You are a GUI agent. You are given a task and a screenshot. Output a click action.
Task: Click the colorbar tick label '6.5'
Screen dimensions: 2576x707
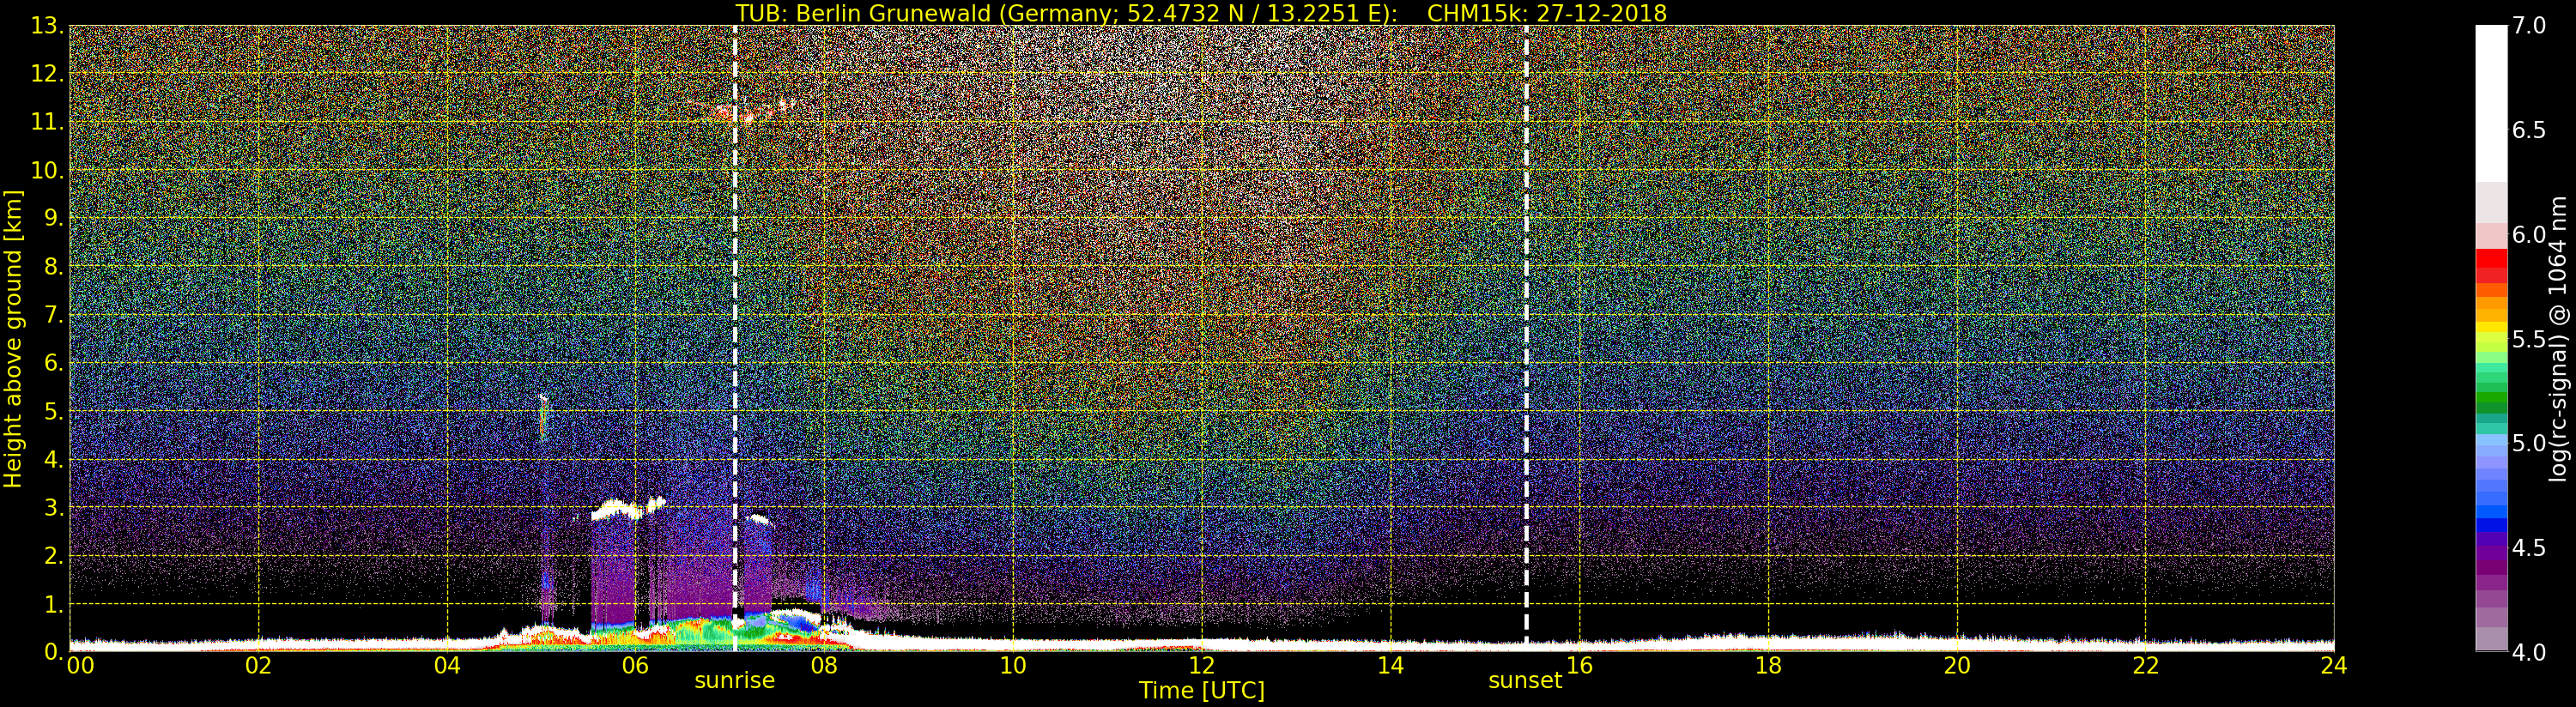click(2530, 130)
